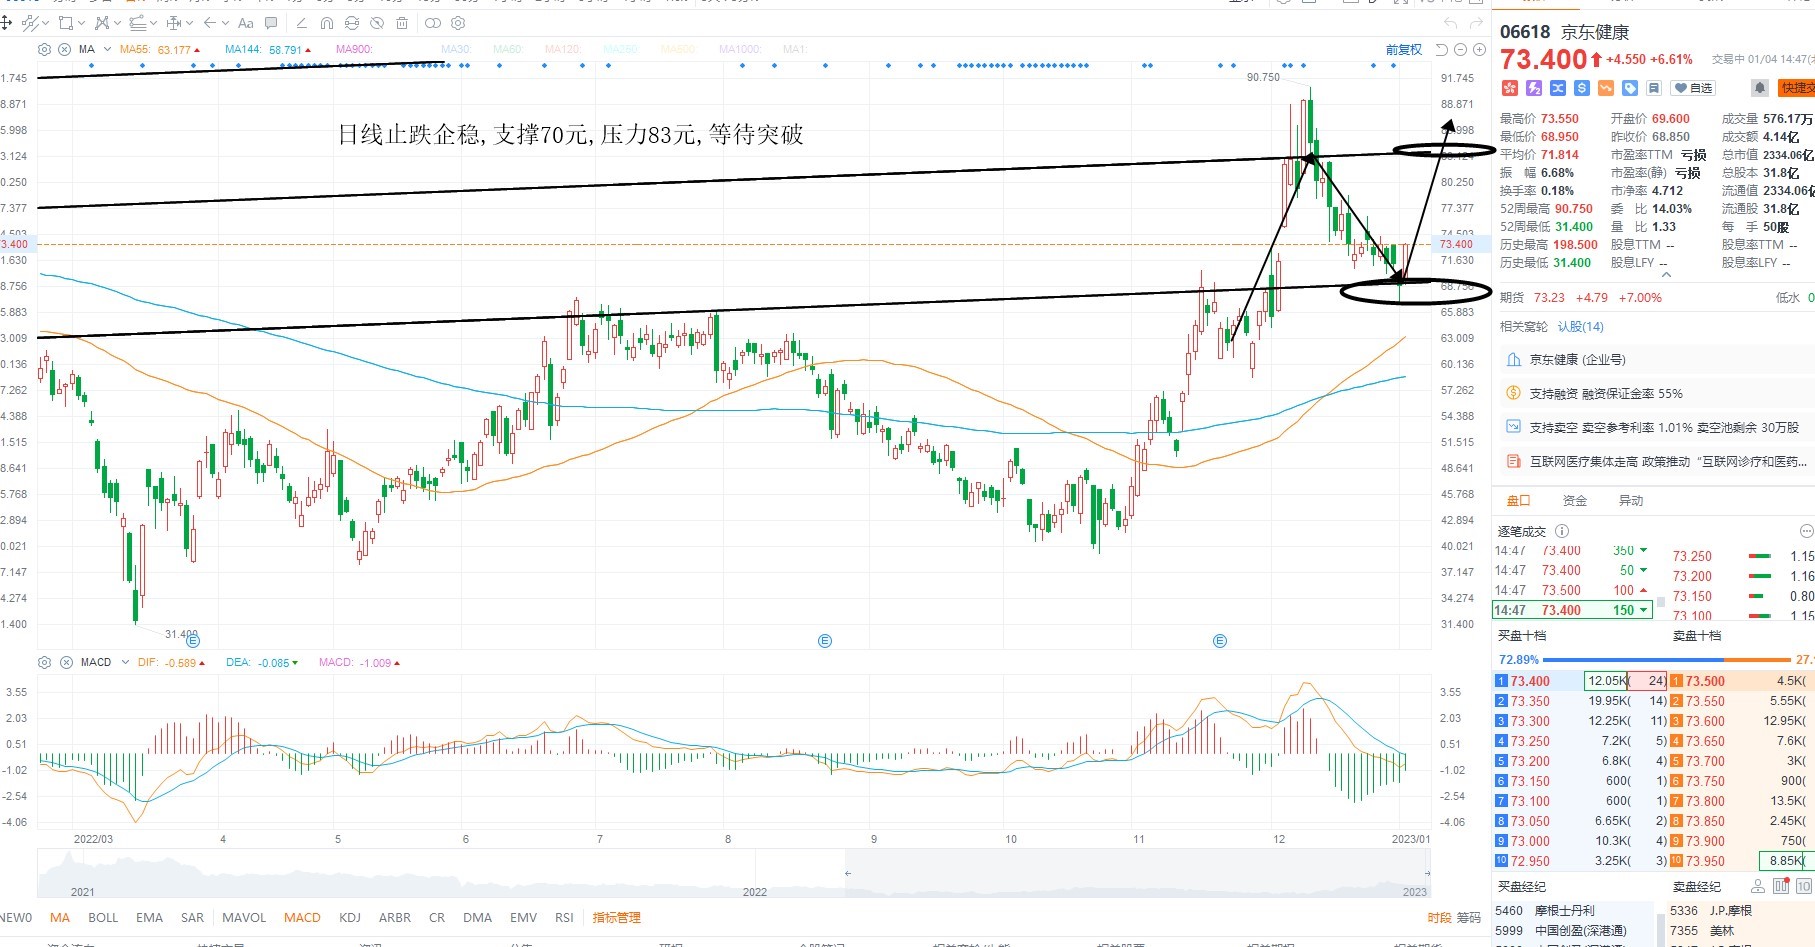Click 支持融资 margin info row
1815x947 pixels.
click(x=1606, y=393)
